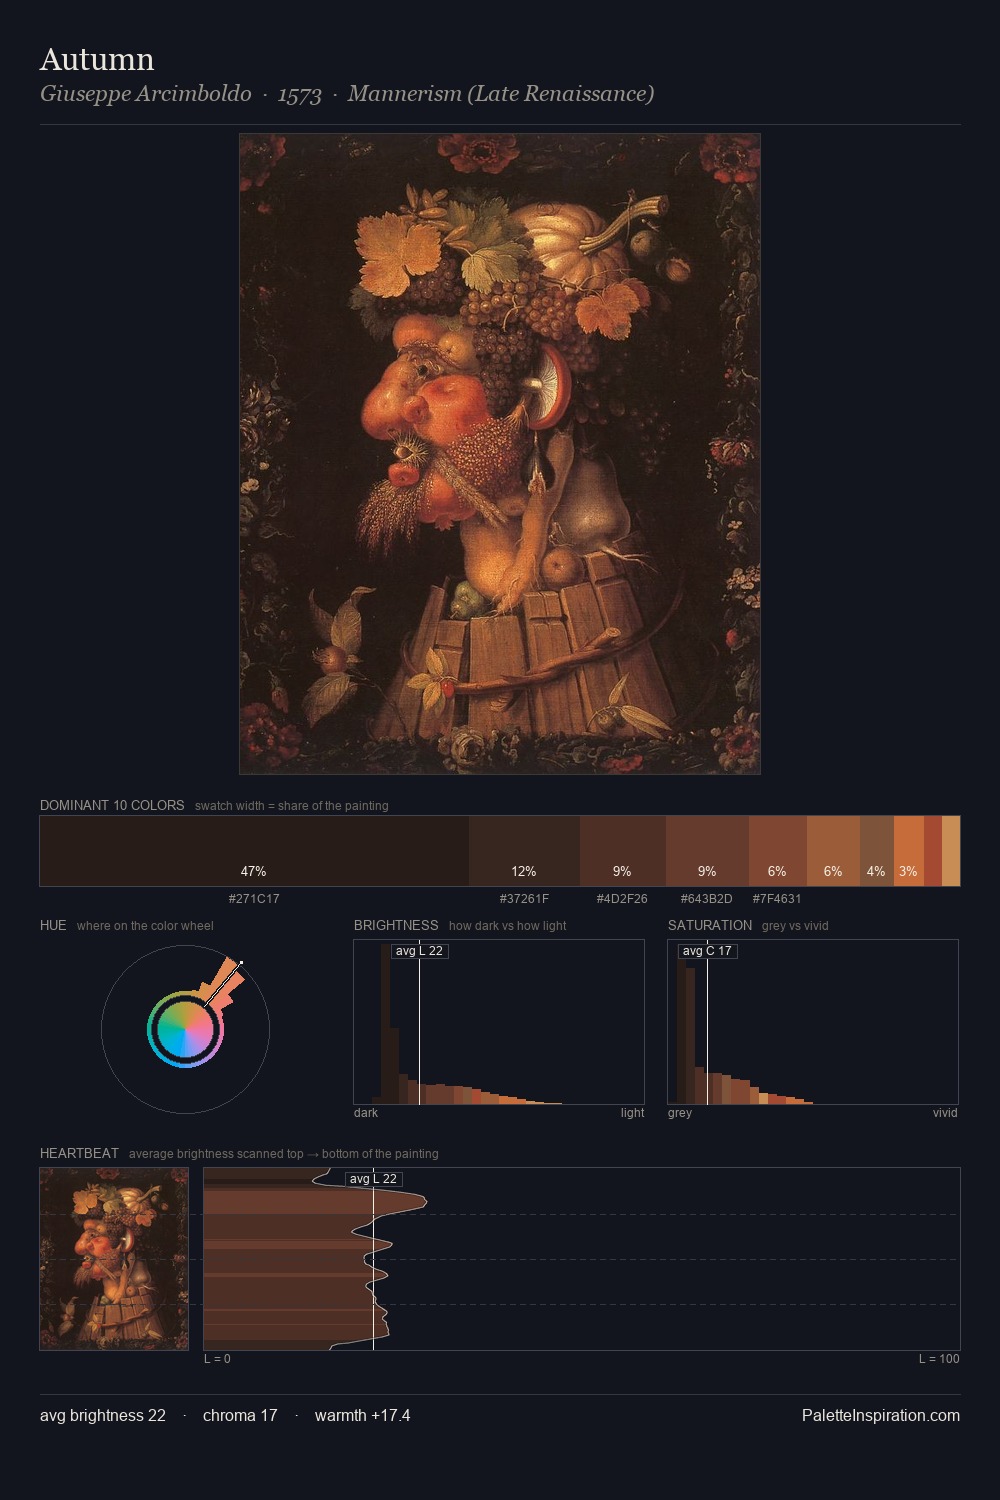1000x1500 pixels.
Task: Click the 'DOMINANT 10 COLORS' heading
Action: pos(112,805)
